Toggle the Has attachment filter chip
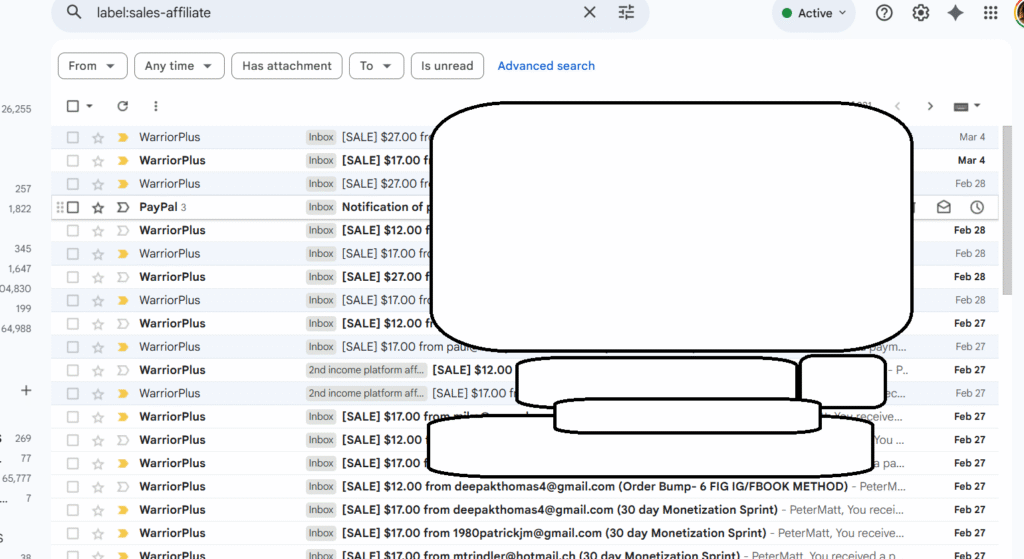Screen dimensions: 1024x559 coord(287,66)
